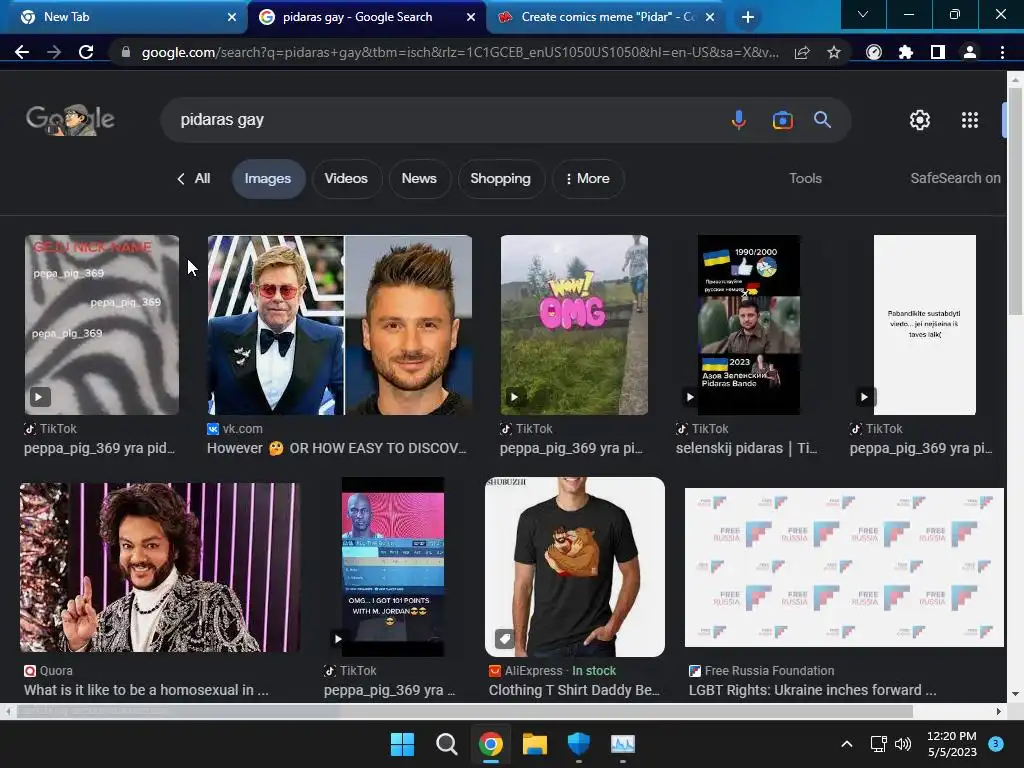
Task: Click into the search query field
Action: coord(444,120)
